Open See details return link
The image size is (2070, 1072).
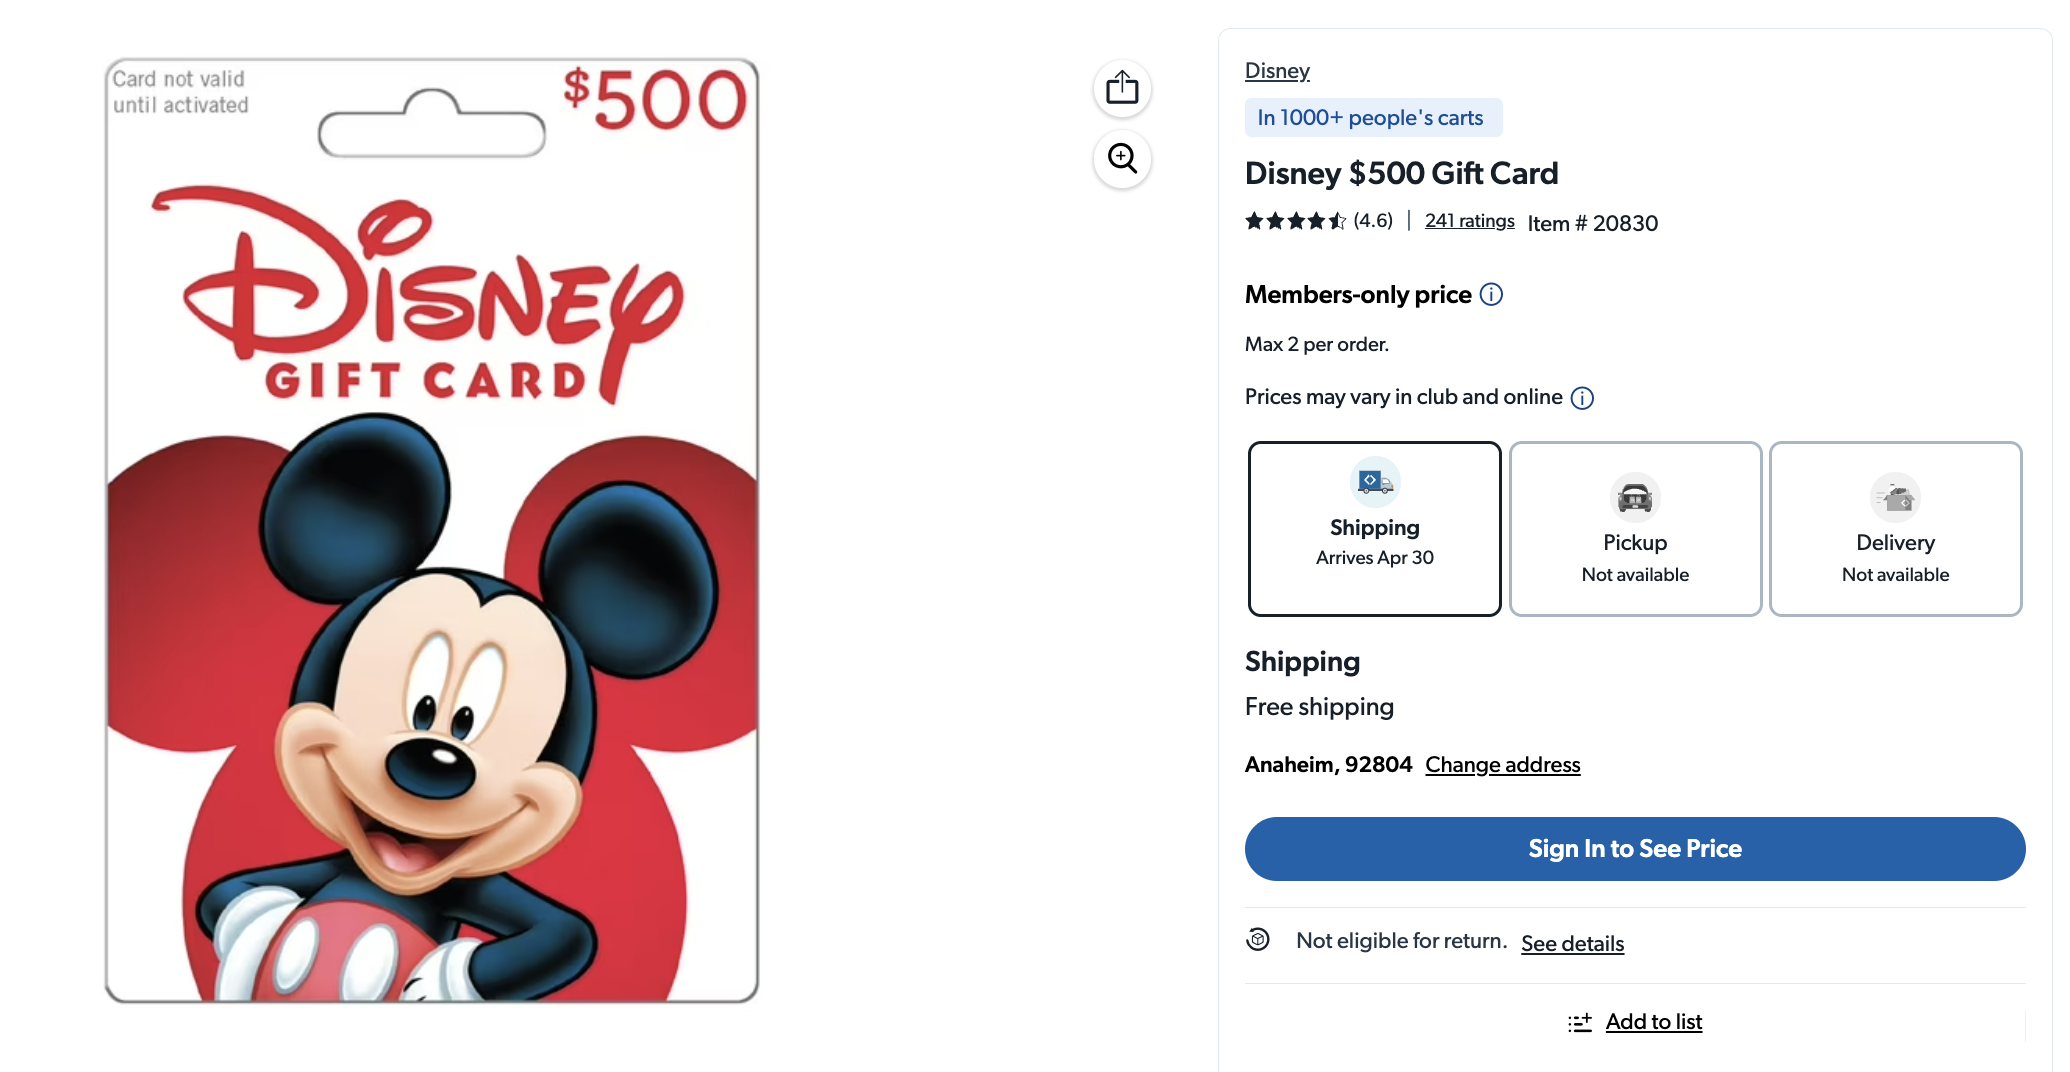click(x=1572, y=943)
